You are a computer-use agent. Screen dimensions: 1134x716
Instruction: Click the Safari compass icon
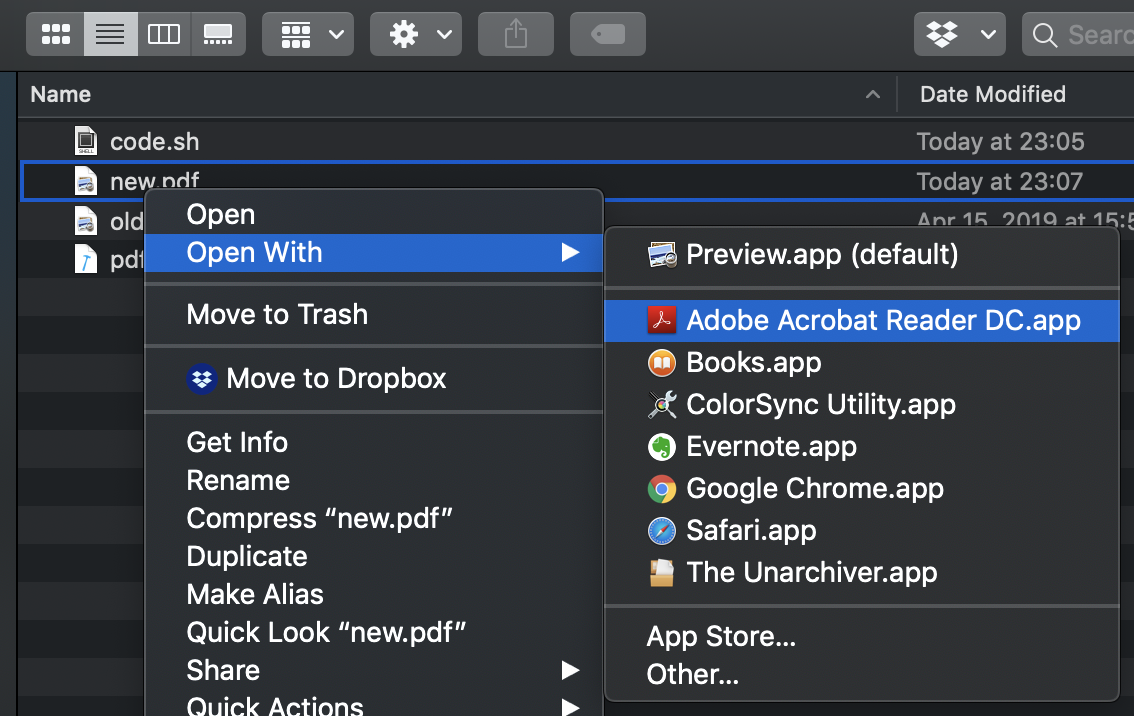(662, 531)
